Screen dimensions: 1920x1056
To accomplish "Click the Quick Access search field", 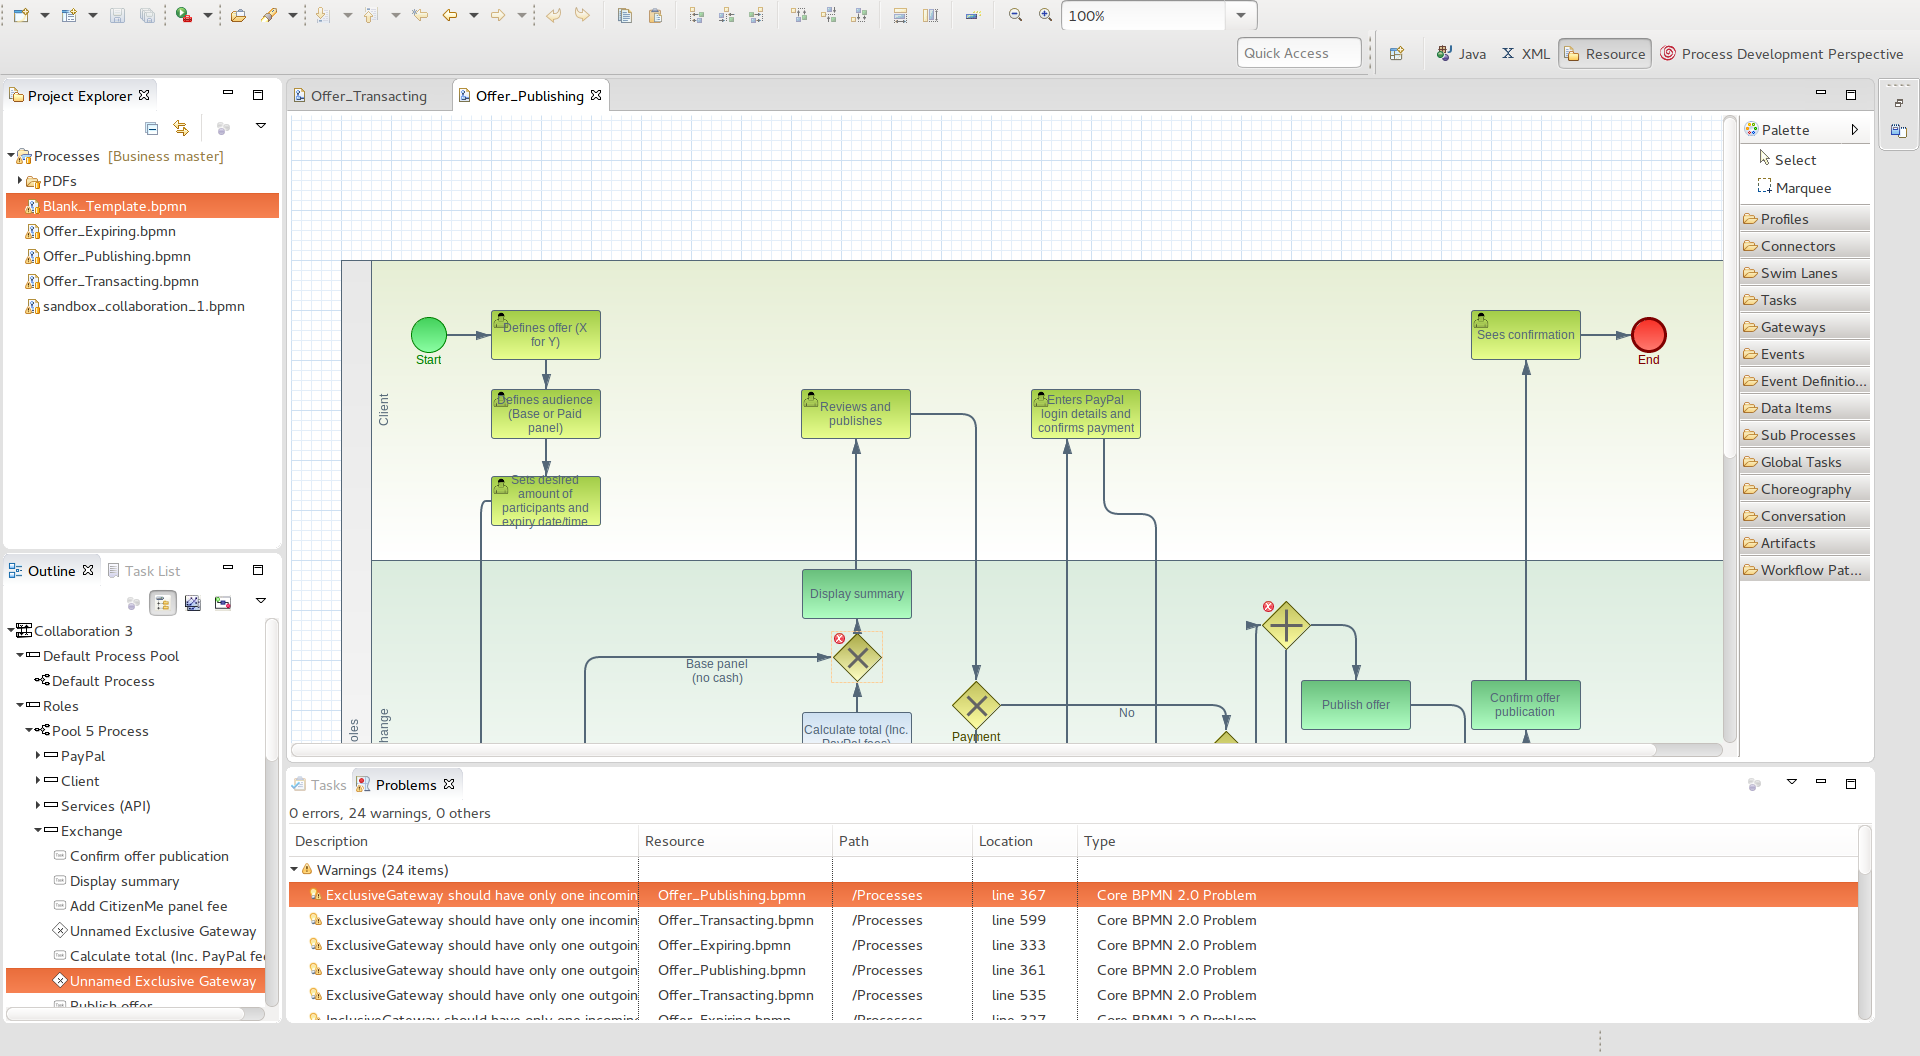I will 1299,53.
